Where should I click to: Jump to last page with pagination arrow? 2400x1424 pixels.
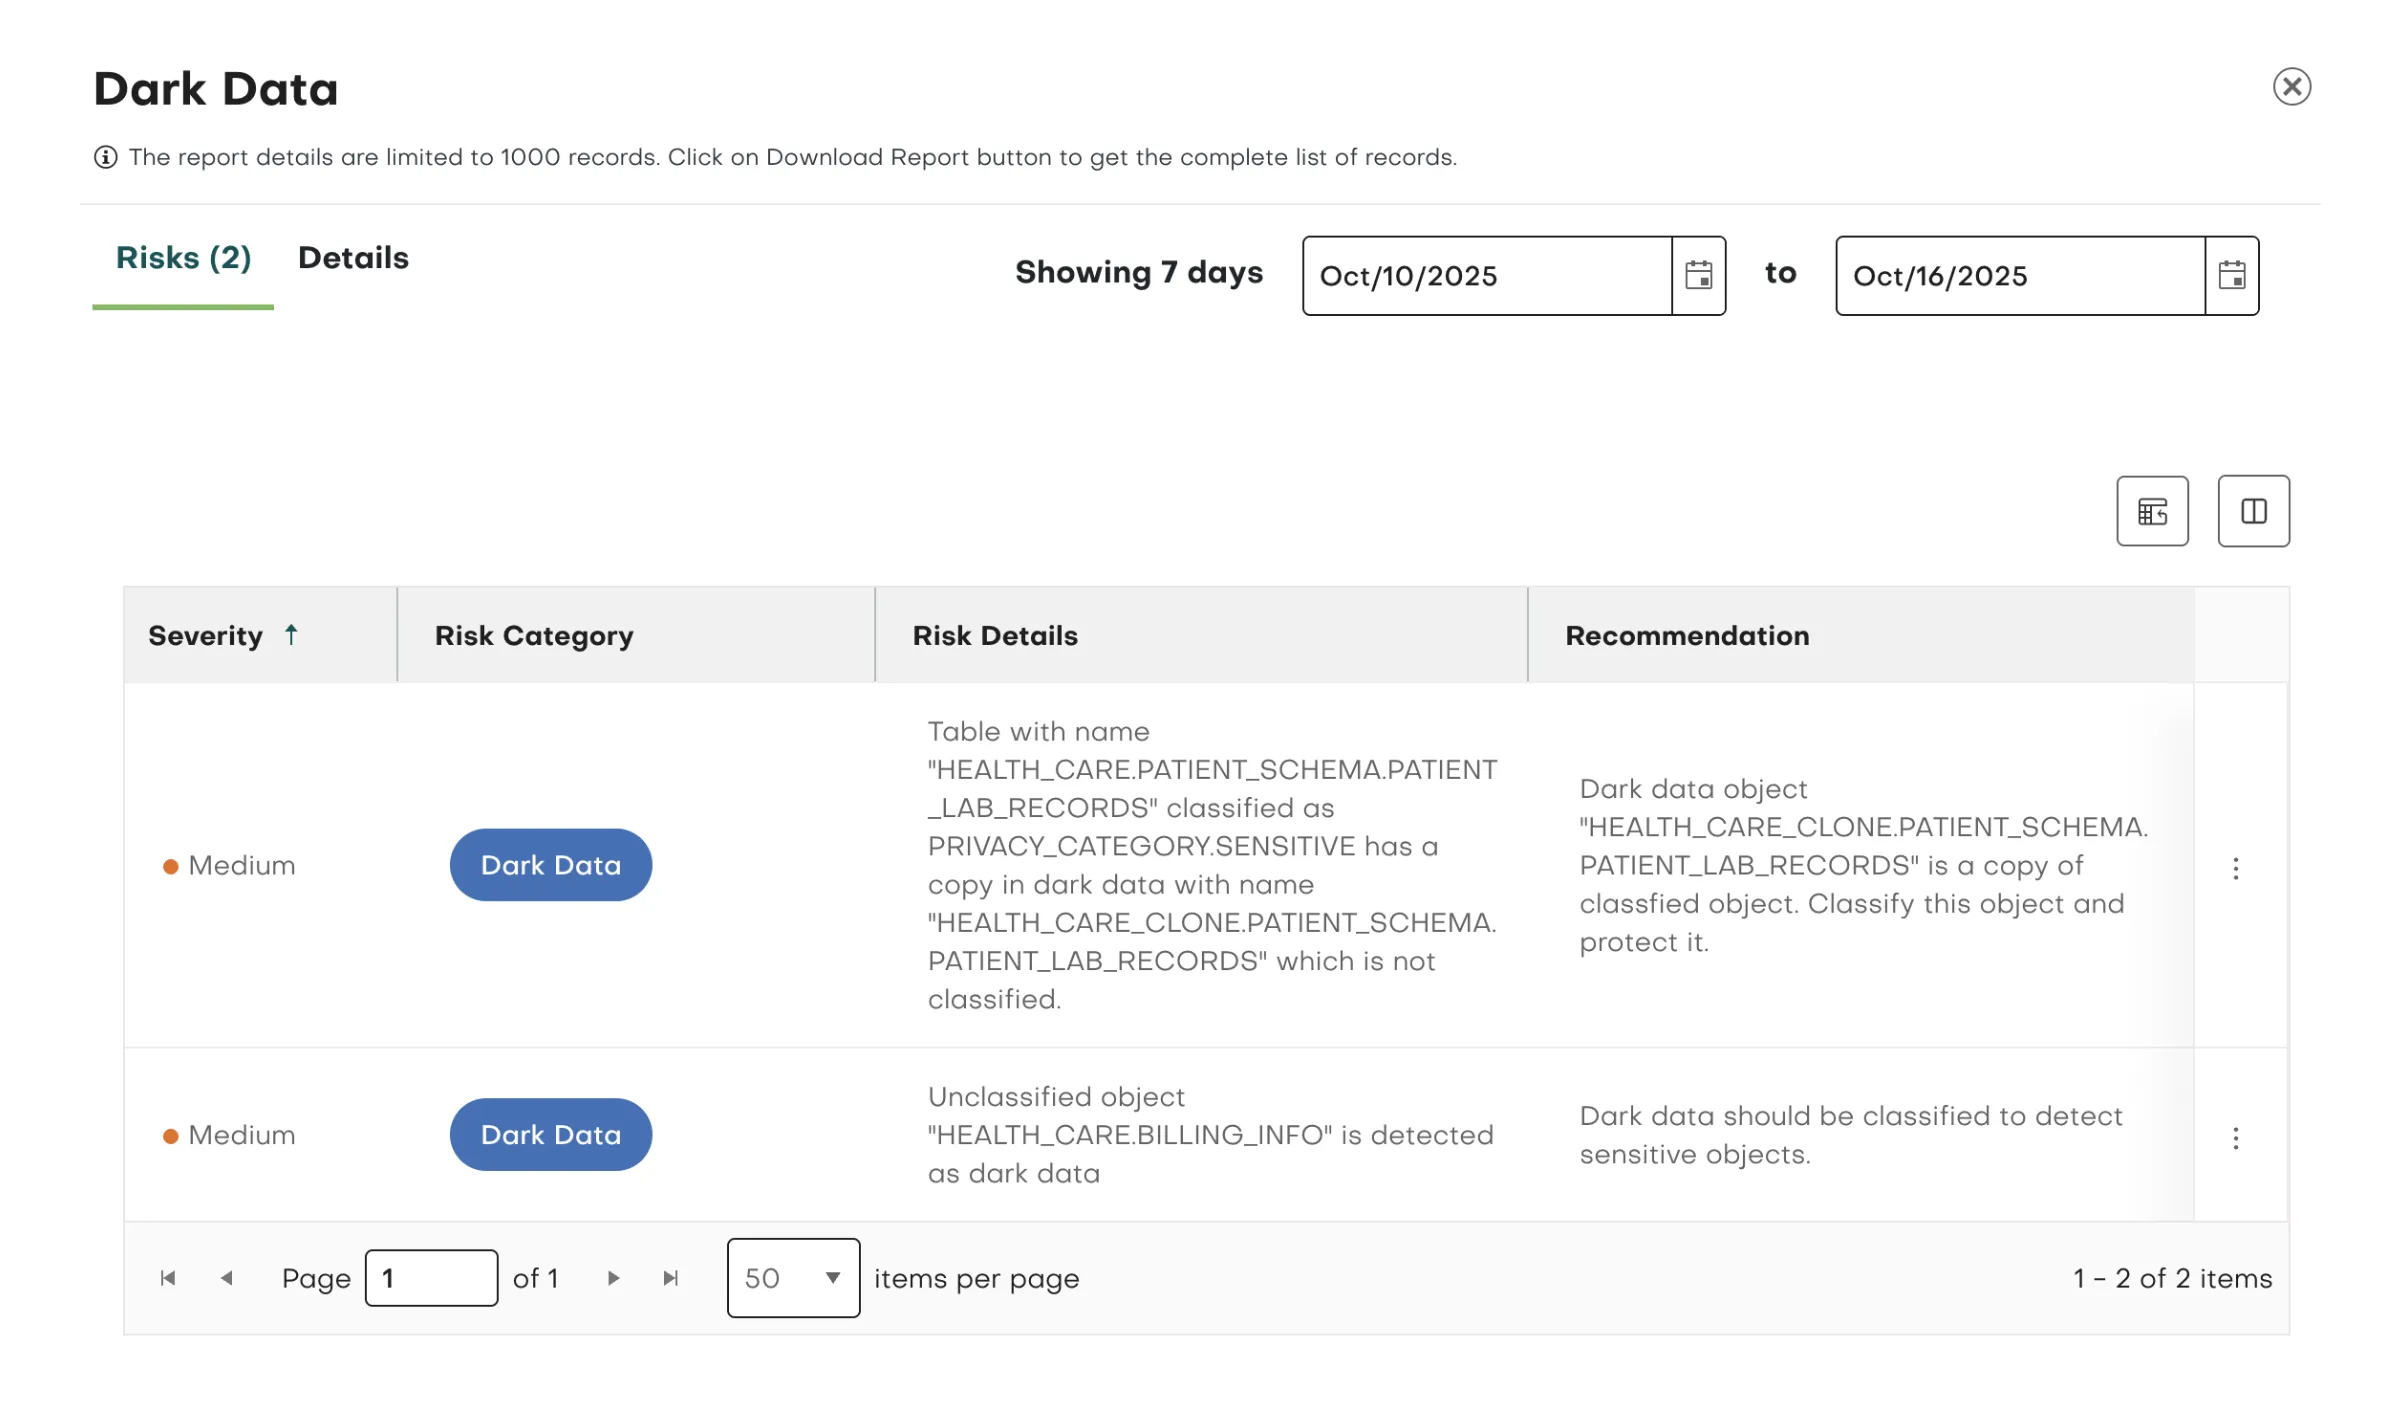[x=669, y=1278]
